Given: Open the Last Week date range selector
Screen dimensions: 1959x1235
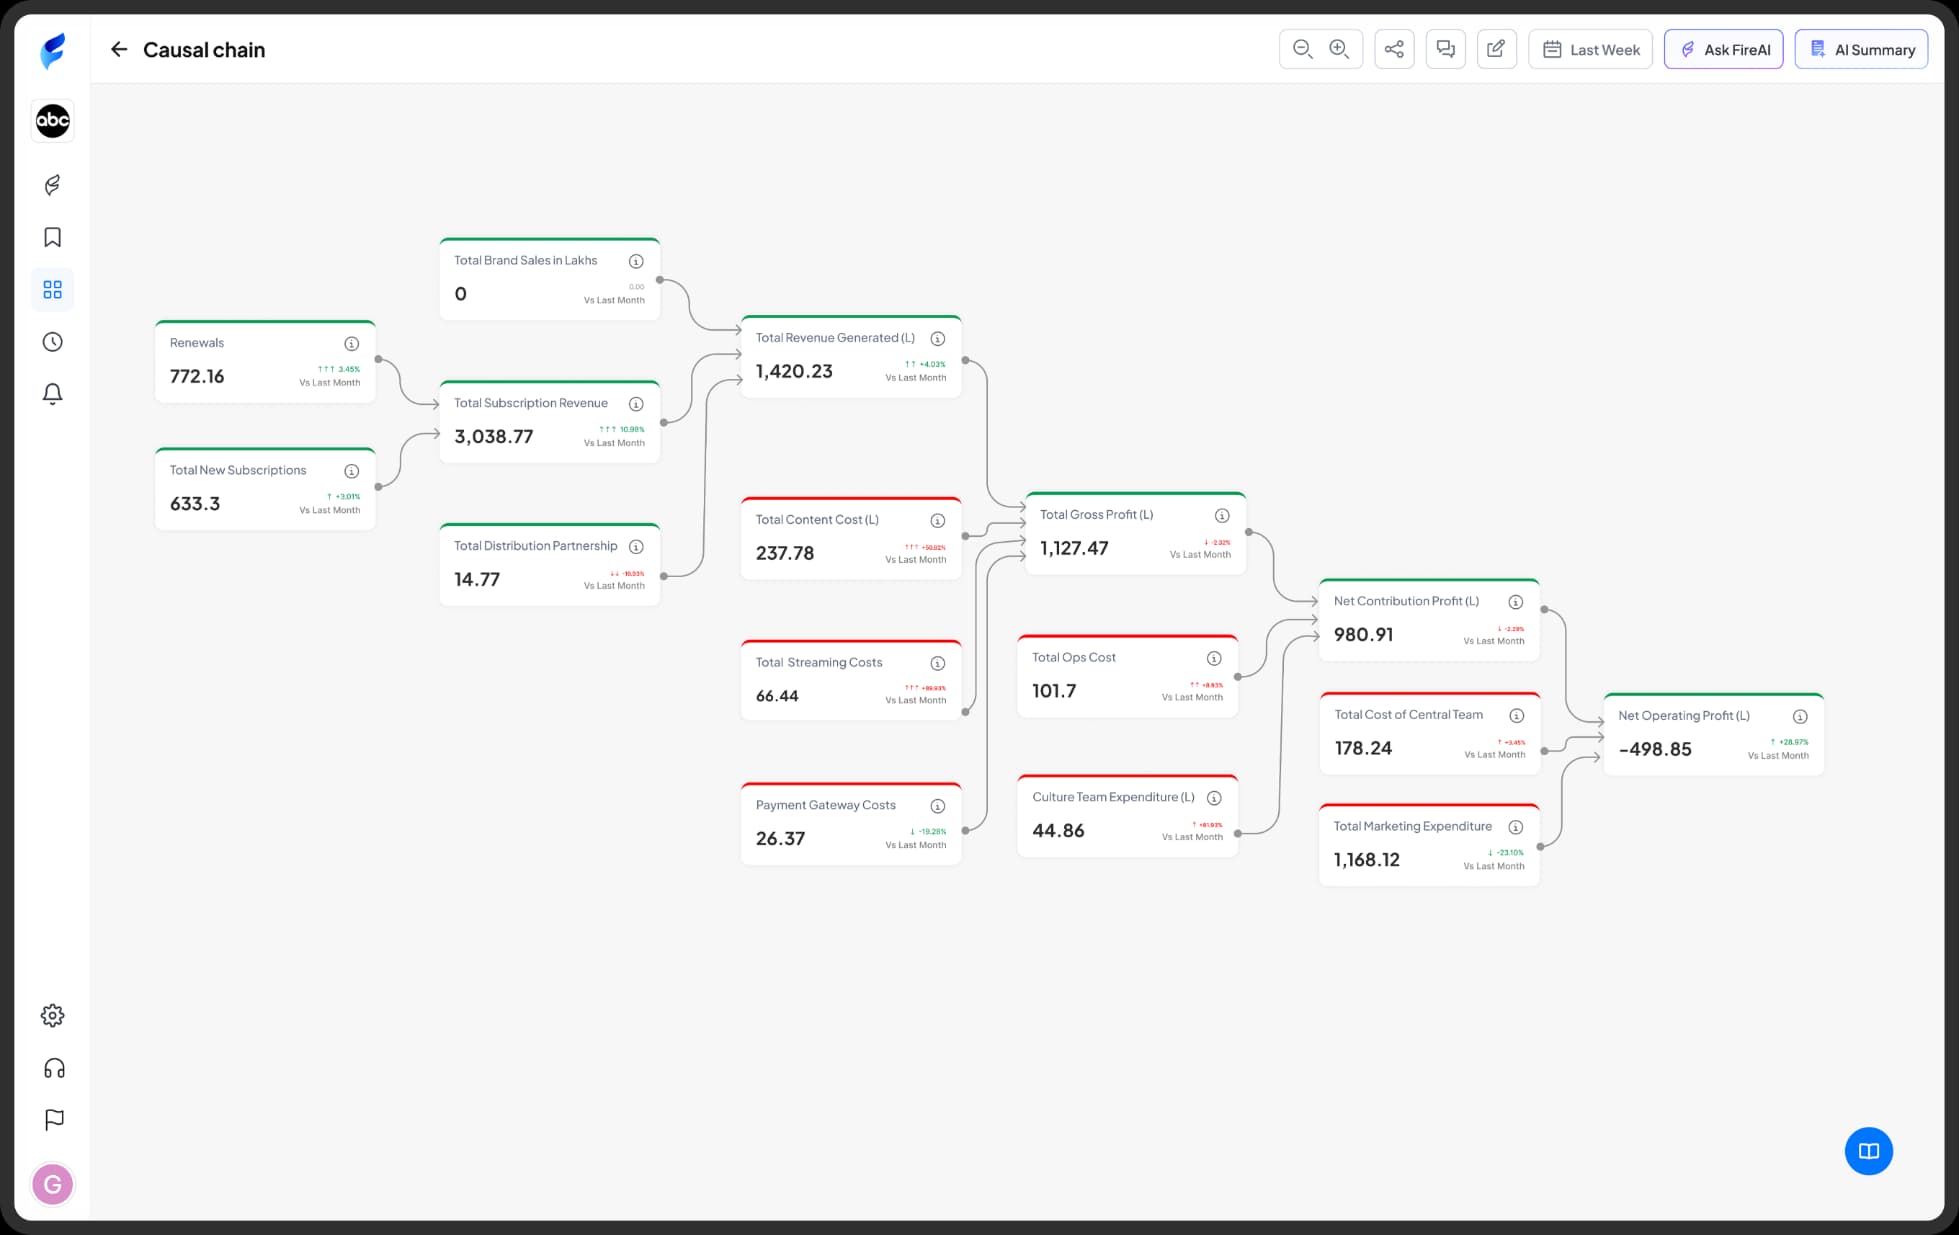Looking at the screenshot, I should [x=1590, y=48].
